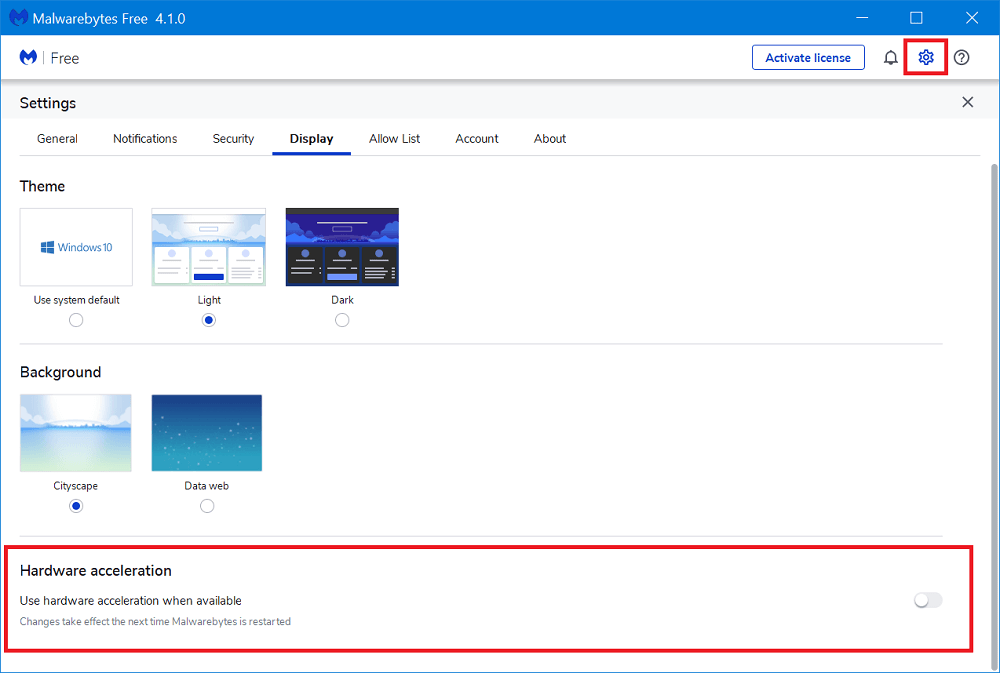Screen dimensions: 1000x673
Task: Toggle hardware acceleration switch
Action: click(928, 600)
